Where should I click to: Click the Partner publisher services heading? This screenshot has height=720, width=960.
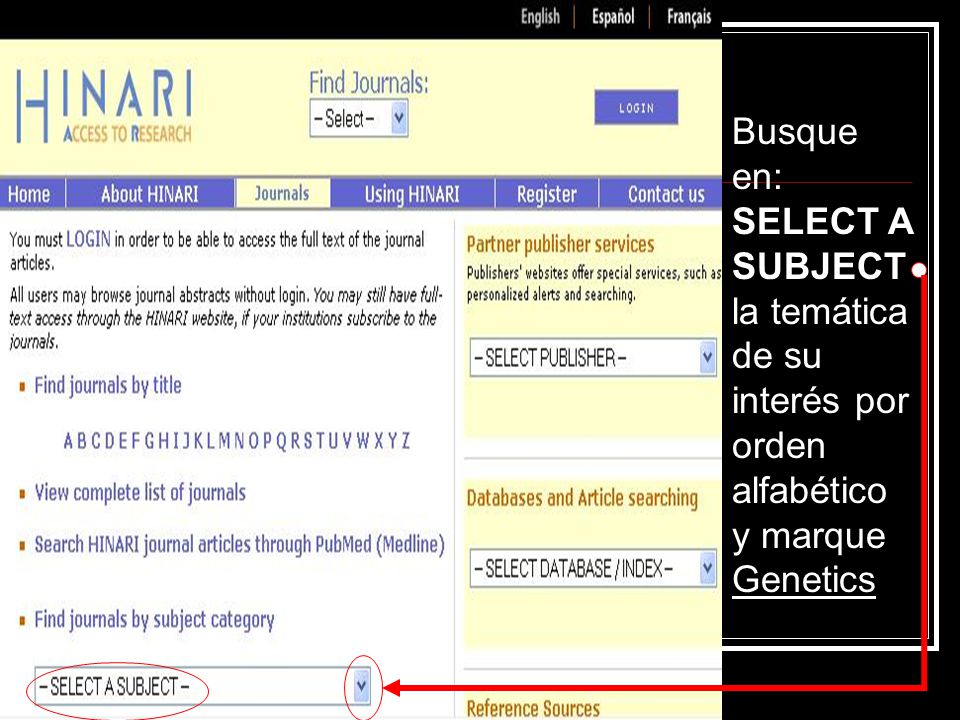click(560, 245)
